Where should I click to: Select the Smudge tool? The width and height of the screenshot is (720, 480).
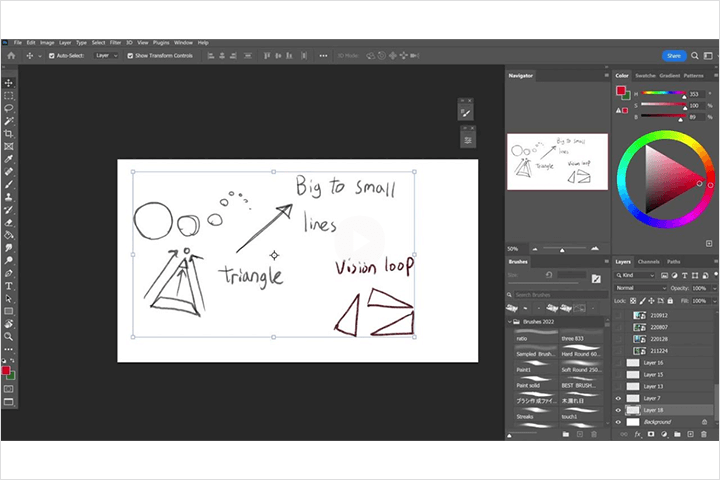tap(9, 248)
